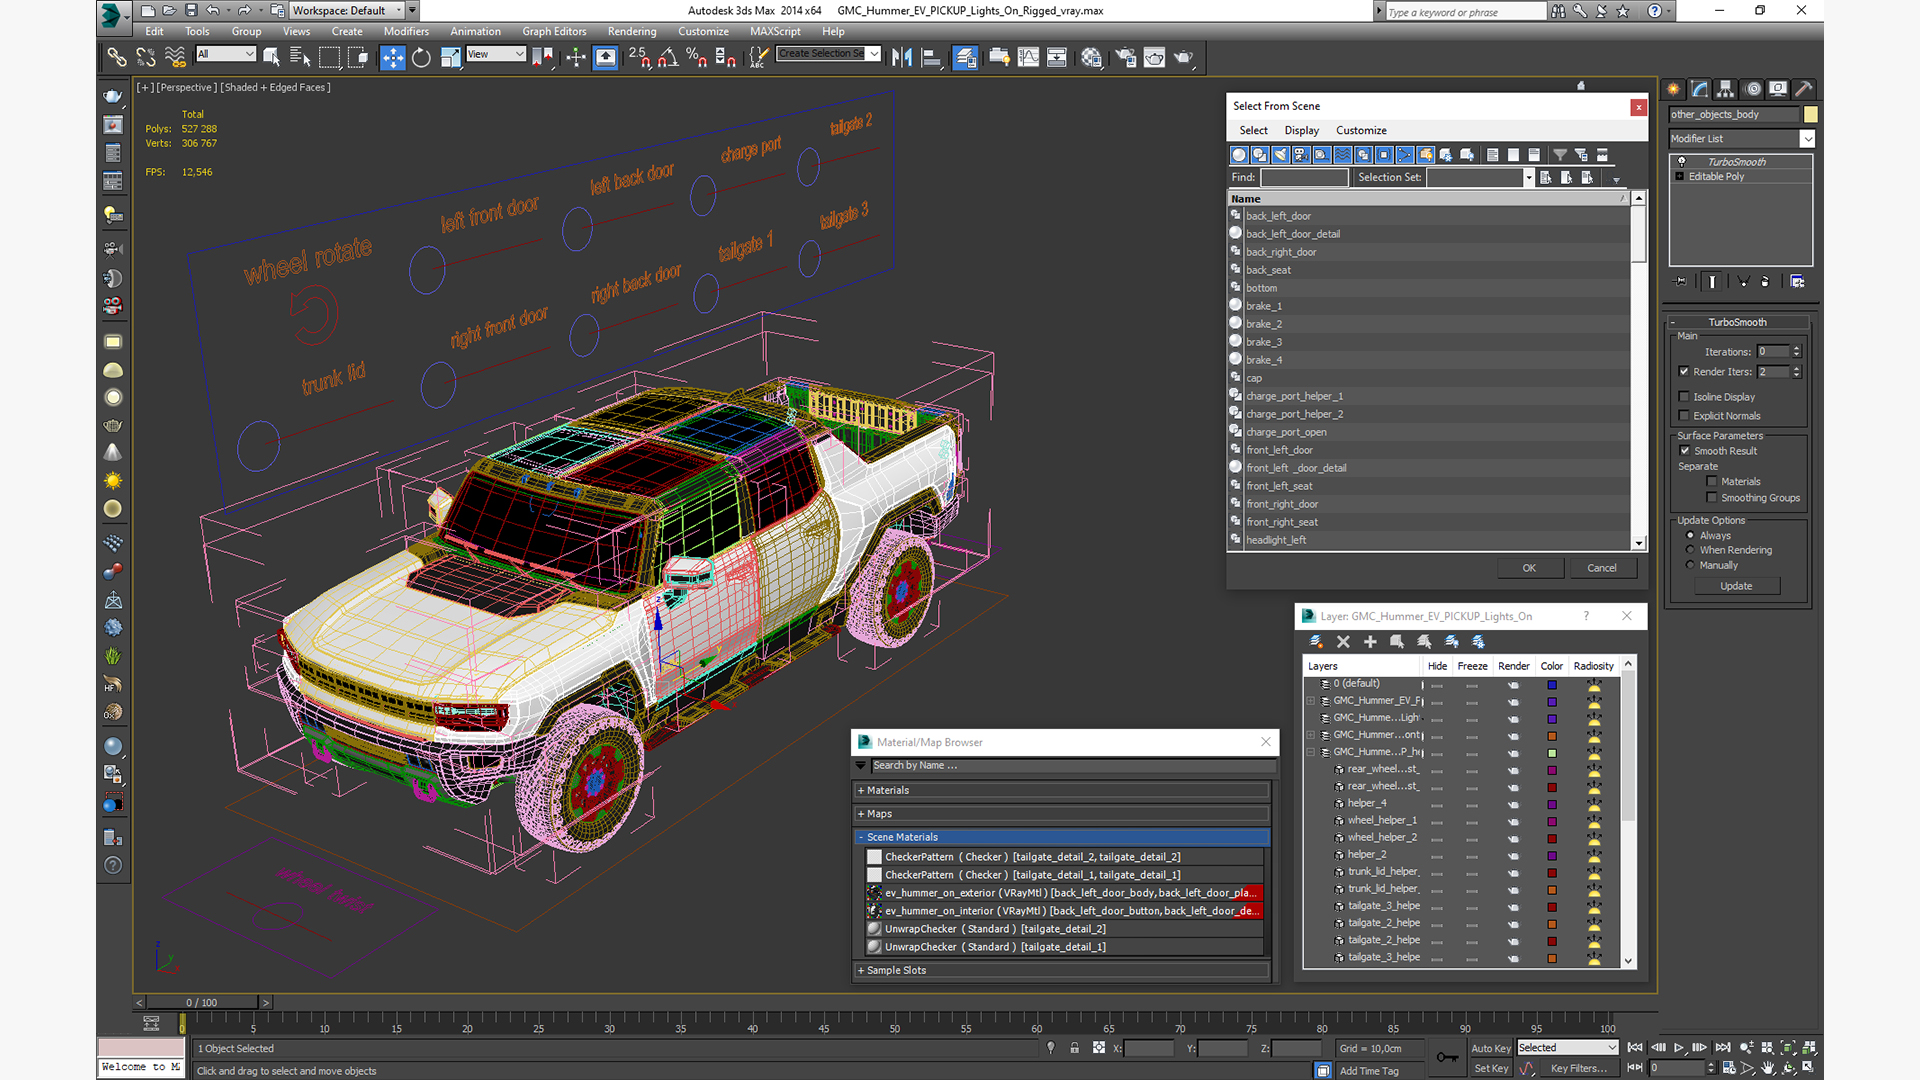Open the Display menu in Select From Scene
This screenshot has height=1080, width=1920.
(x=1301, y=130)
